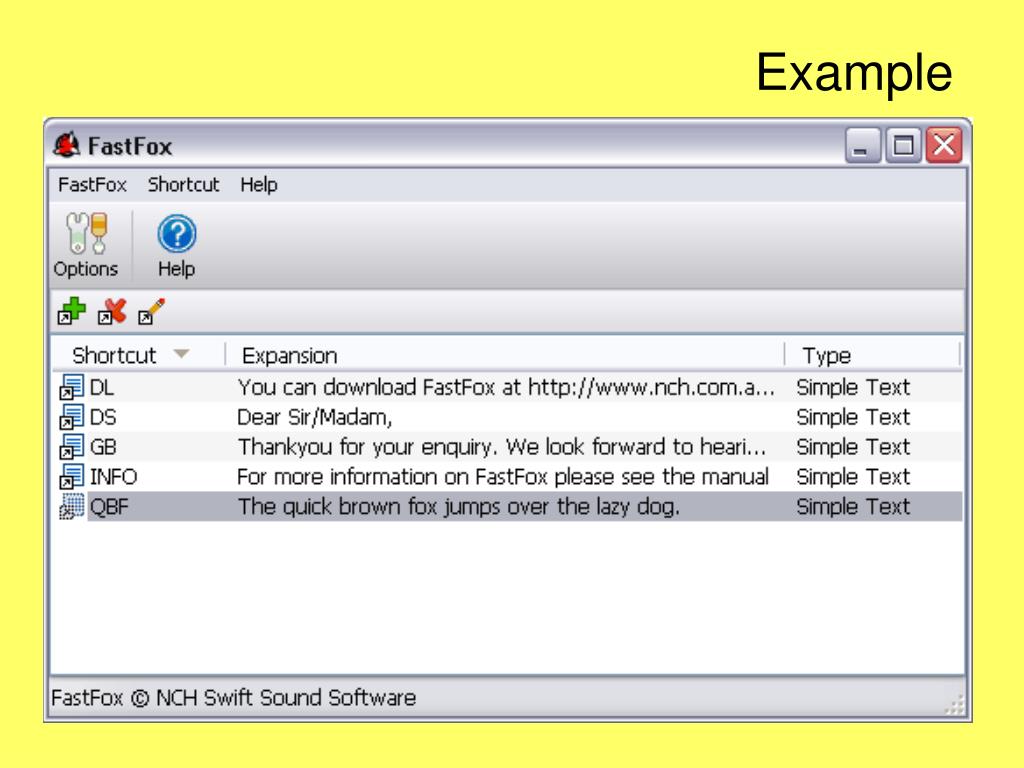
Task: Add a new shortcut with green plus
Action: click(71, 311)
